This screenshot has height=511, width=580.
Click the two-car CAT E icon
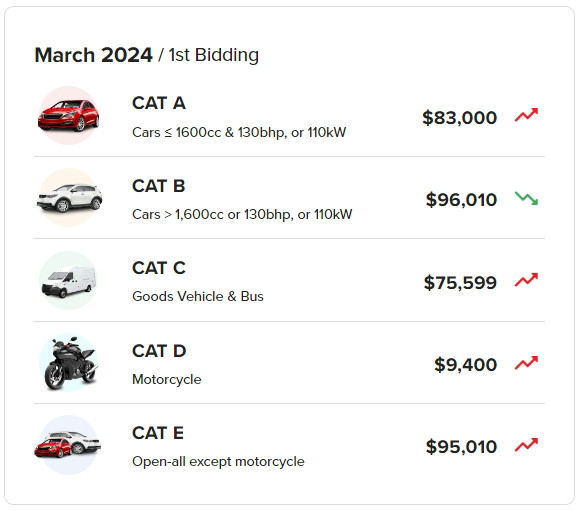pyautogui.click(x=68, y=445)
